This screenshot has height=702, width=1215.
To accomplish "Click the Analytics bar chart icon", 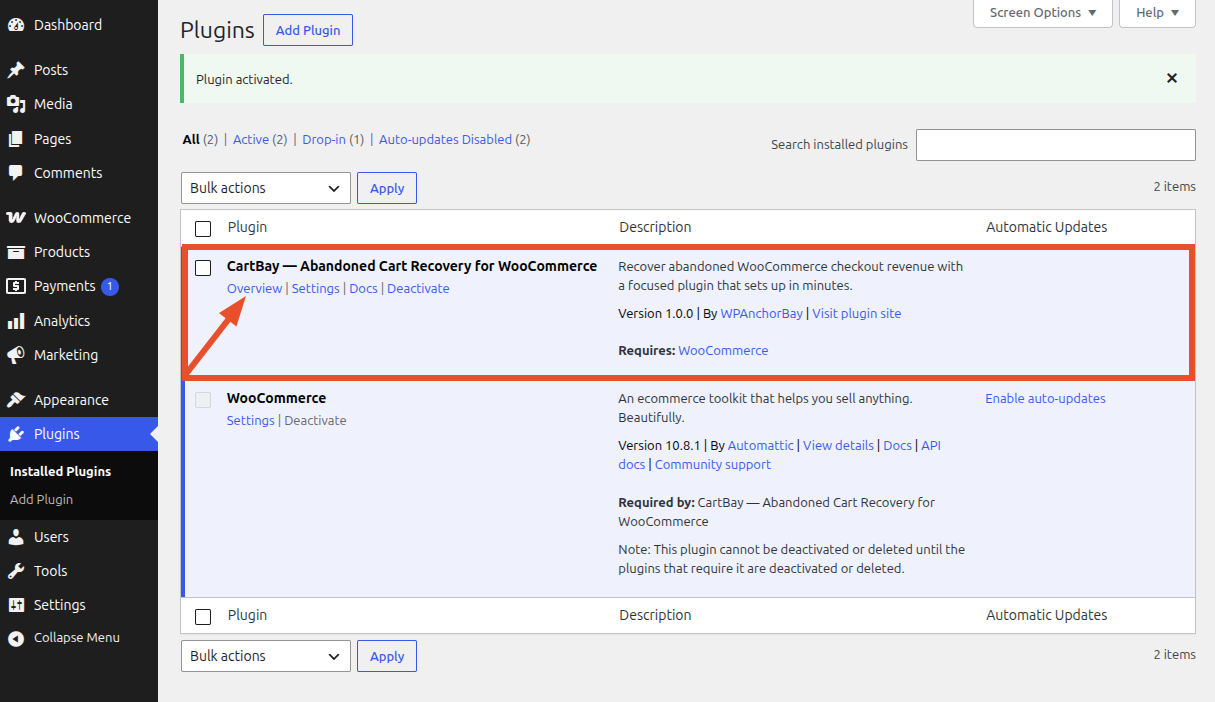I will coord(16,321).
